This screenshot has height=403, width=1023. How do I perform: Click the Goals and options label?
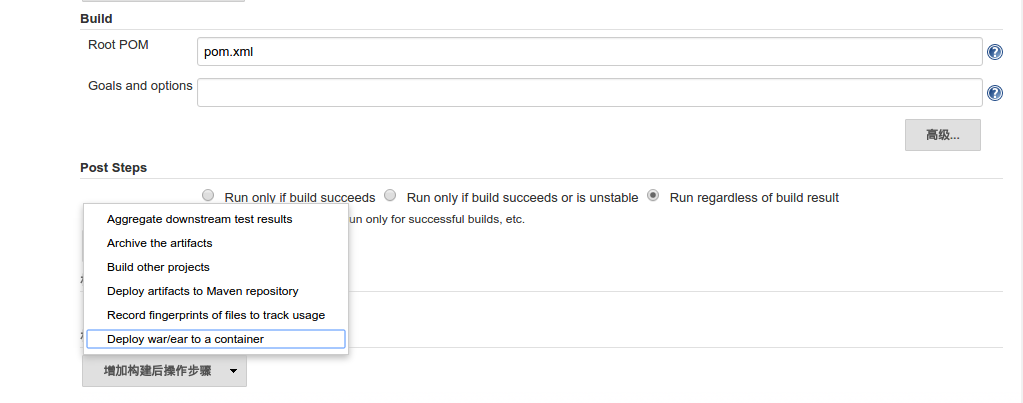140,86
